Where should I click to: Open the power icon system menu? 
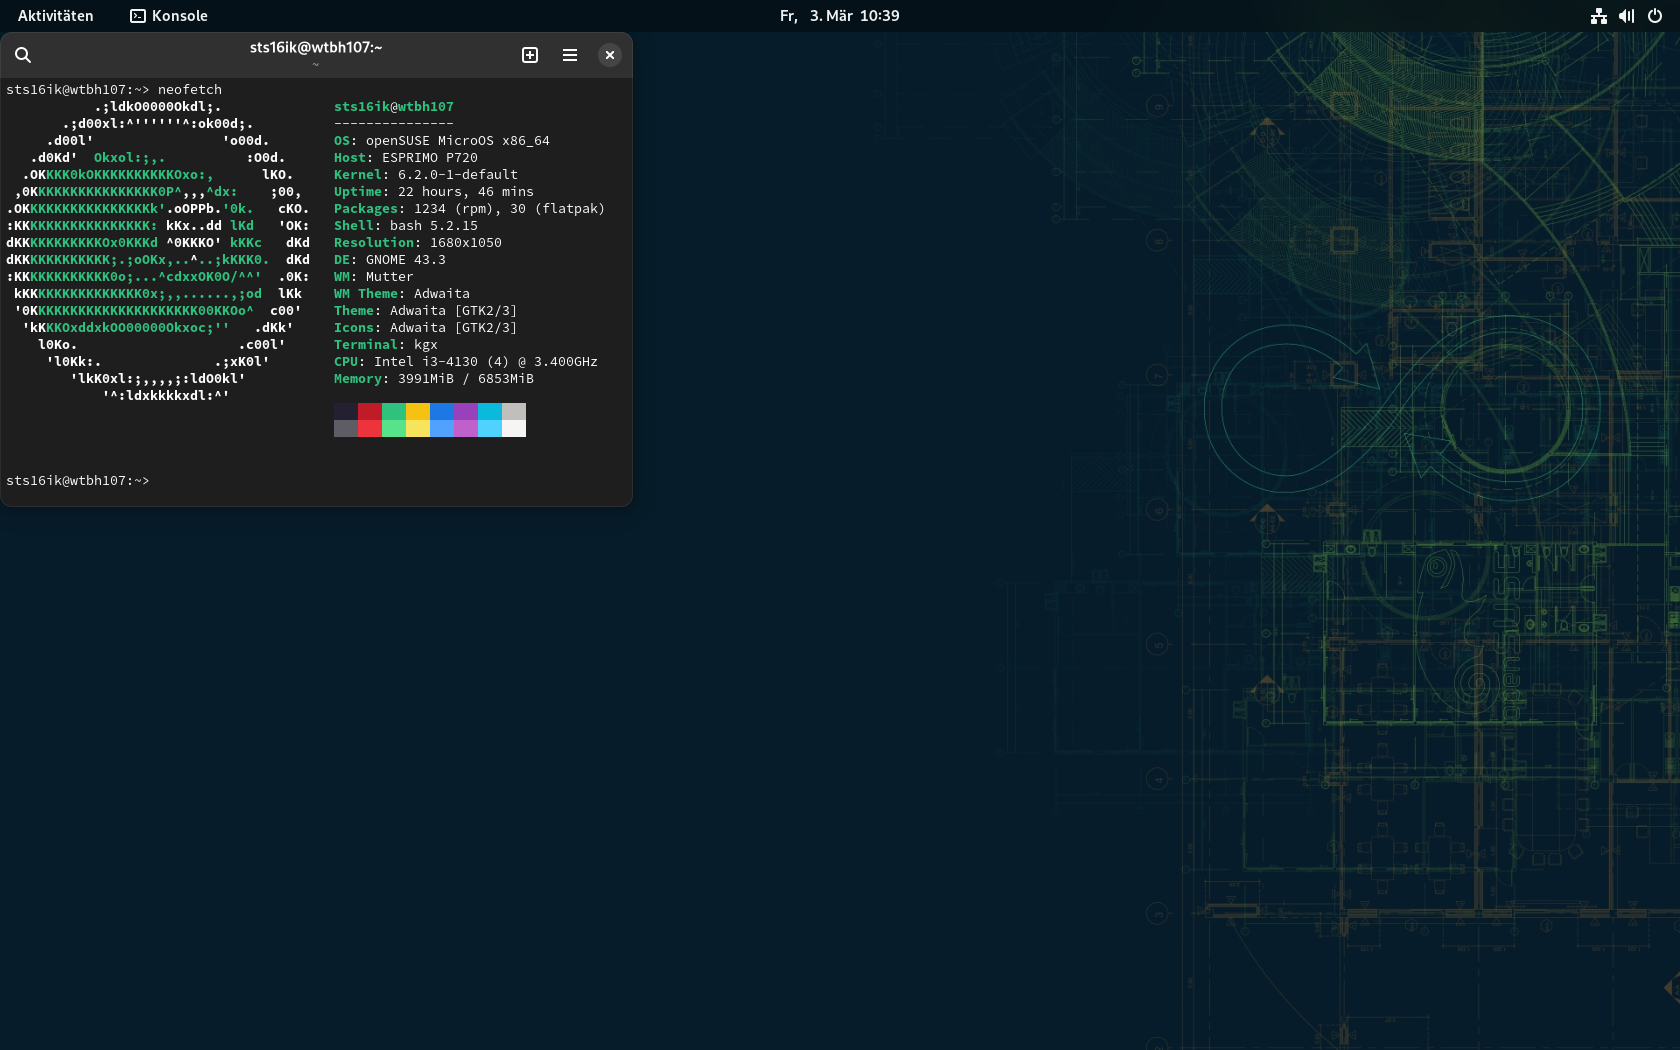click(x=1655, y=16)
